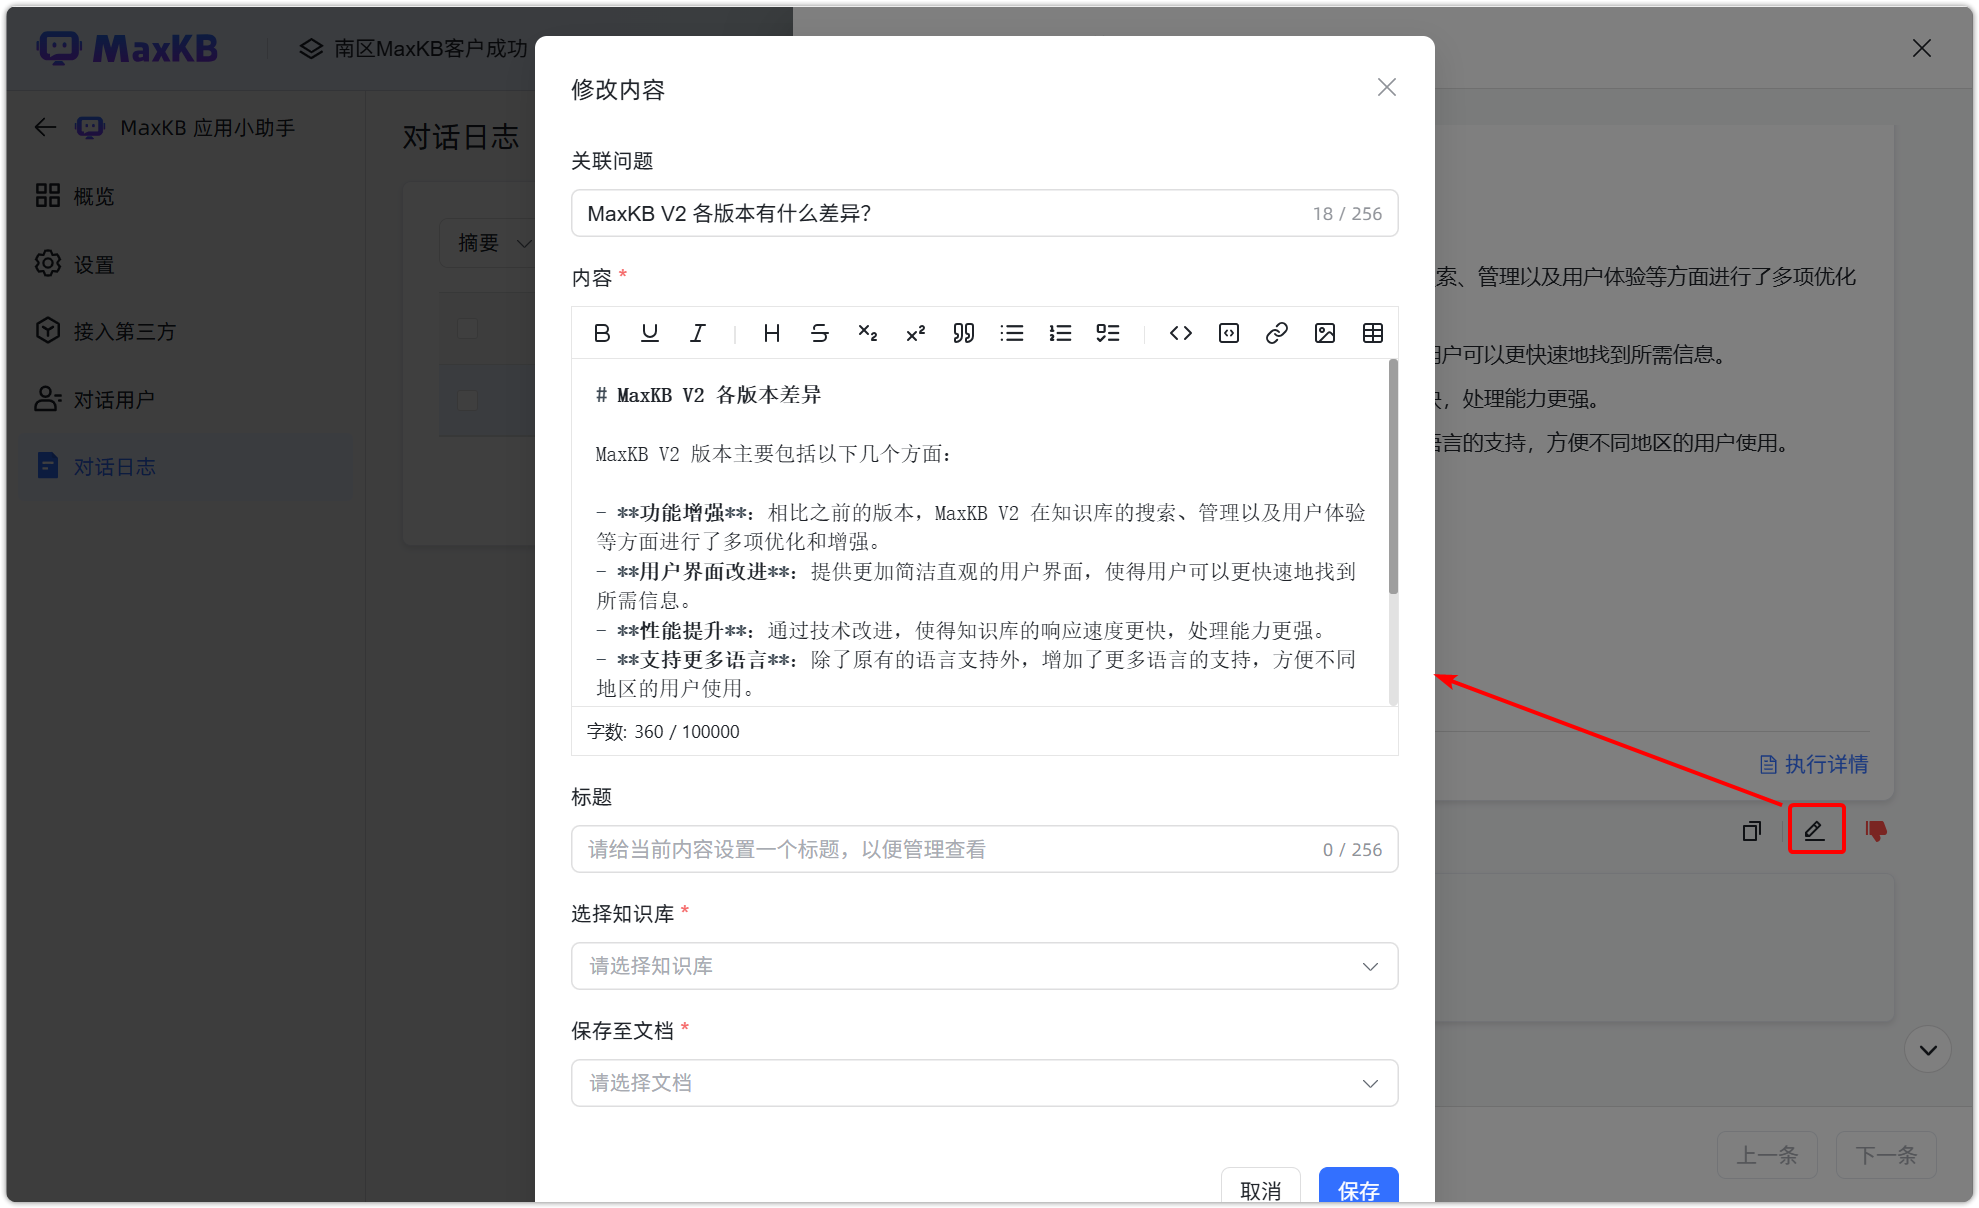
Task: Save the edited content with 保存
Action: [x=1358, y=1190]
